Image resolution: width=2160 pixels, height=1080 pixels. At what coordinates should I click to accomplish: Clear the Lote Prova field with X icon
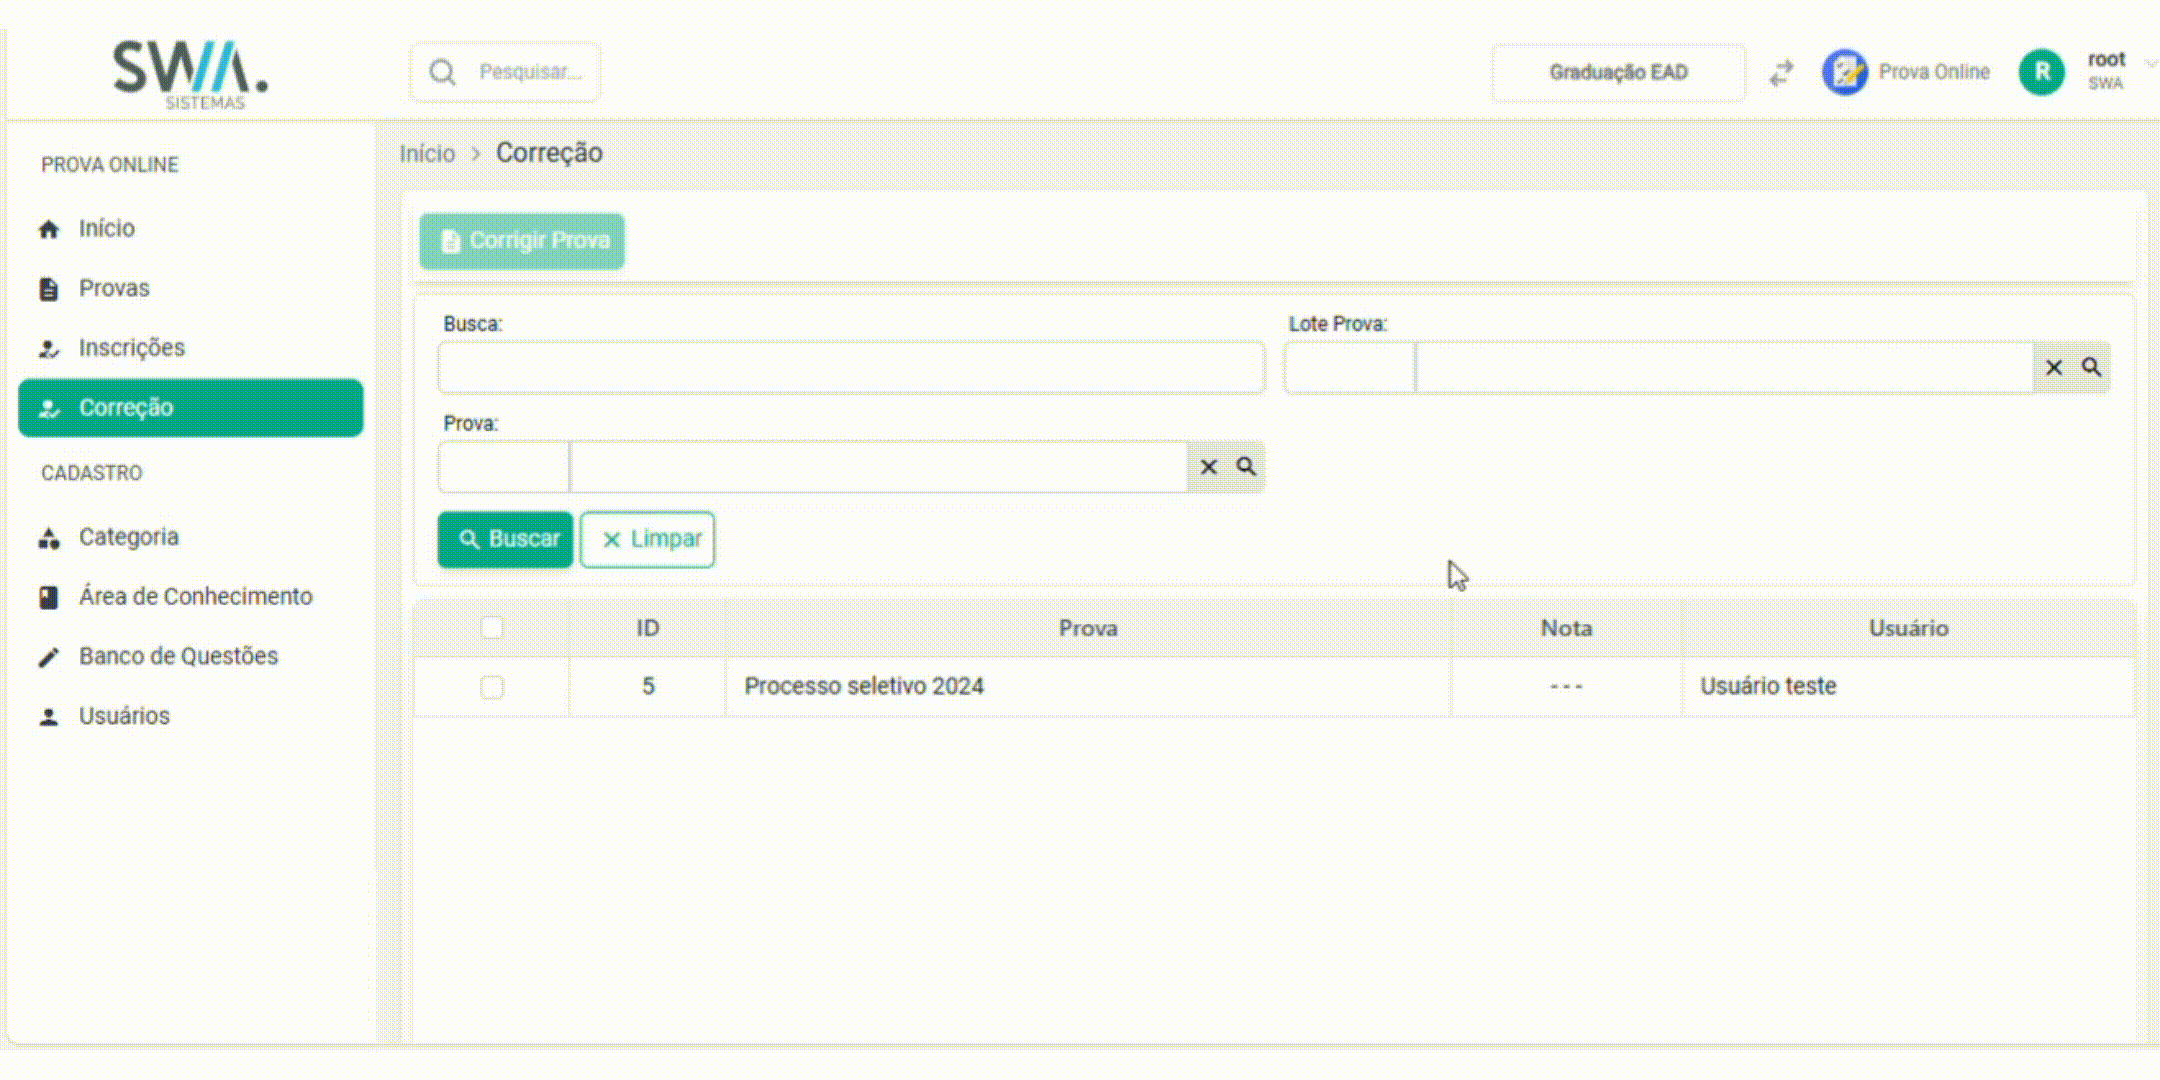[2054, 367]
